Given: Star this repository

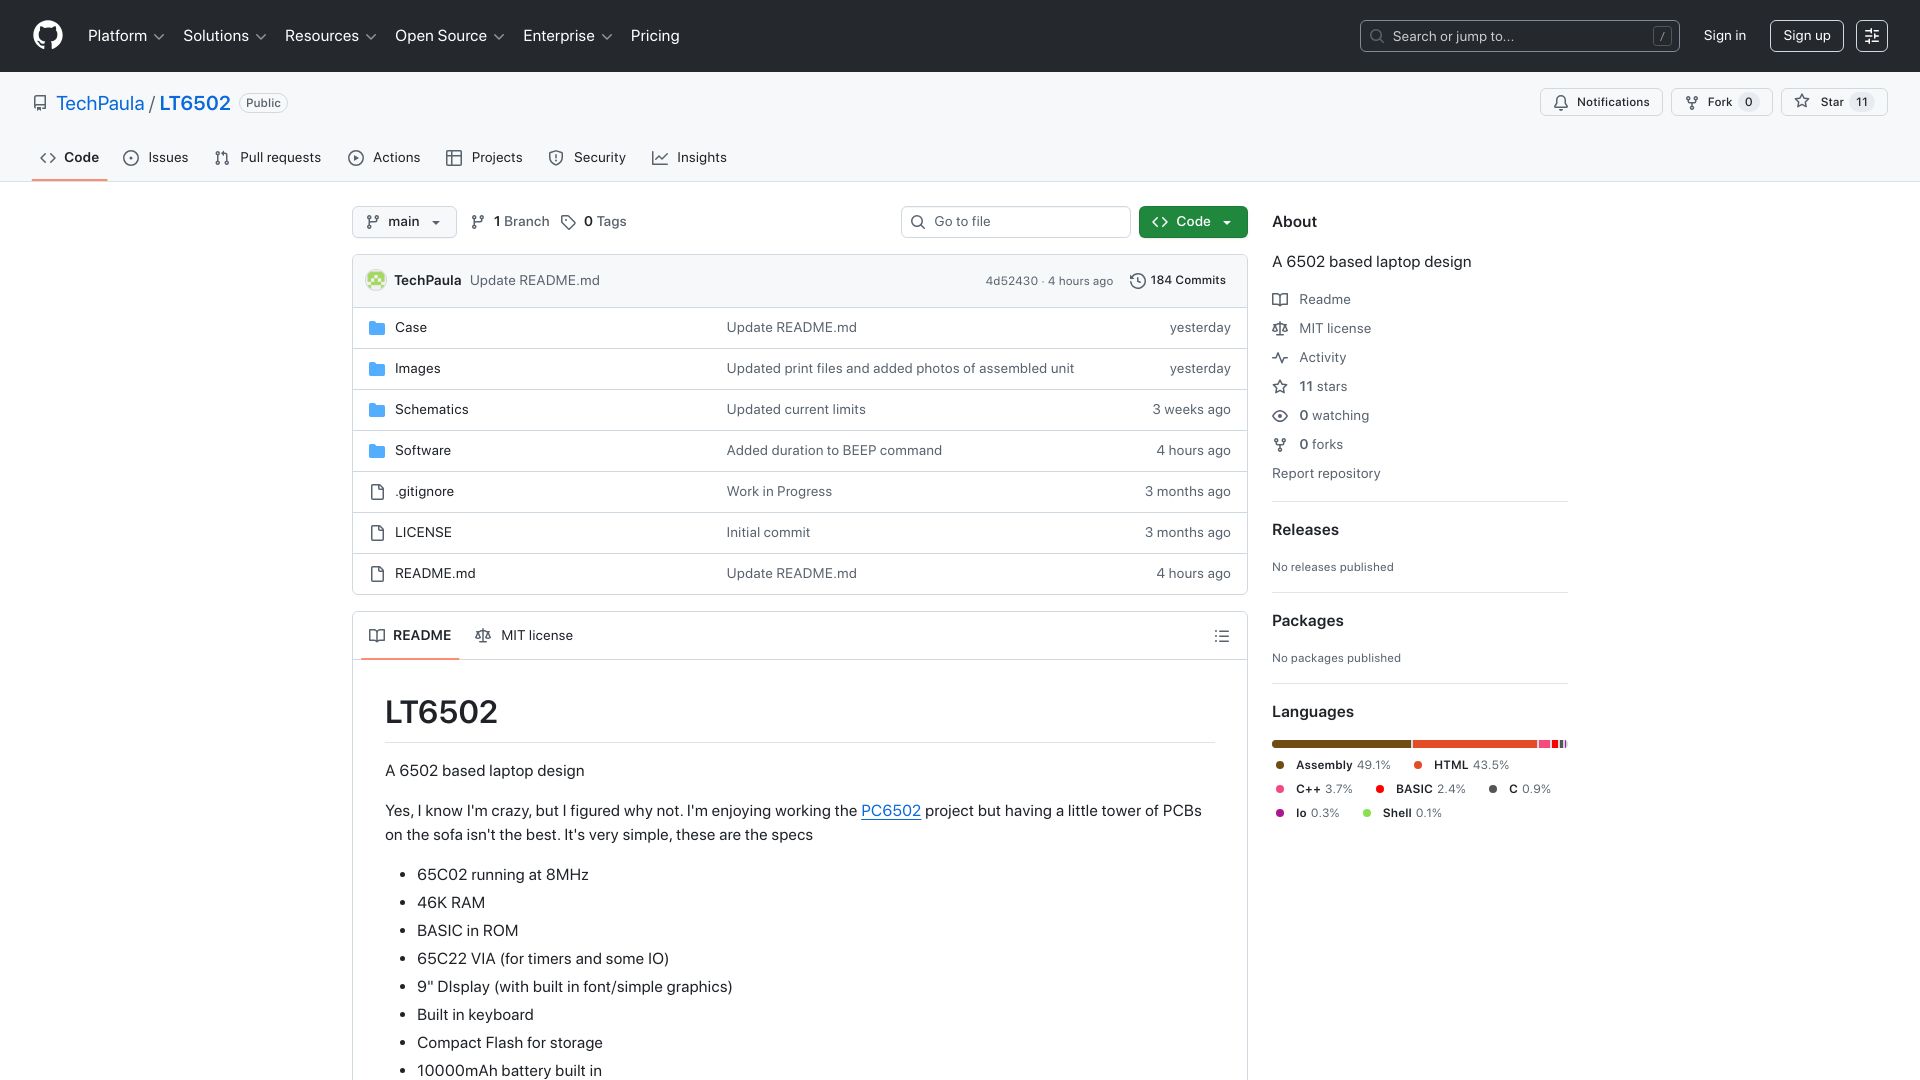Looking at the screenshot, I should pyautogui.click(x=1833, y=102).
